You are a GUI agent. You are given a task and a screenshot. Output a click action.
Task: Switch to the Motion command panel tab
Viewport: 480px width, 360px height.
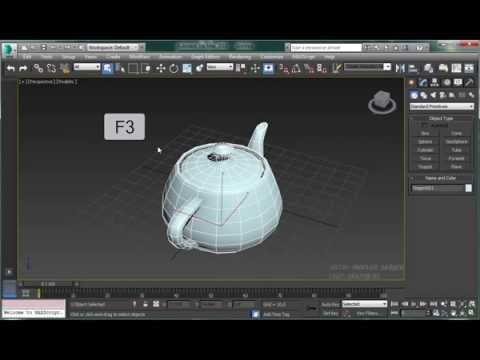[x=447, y=82]
